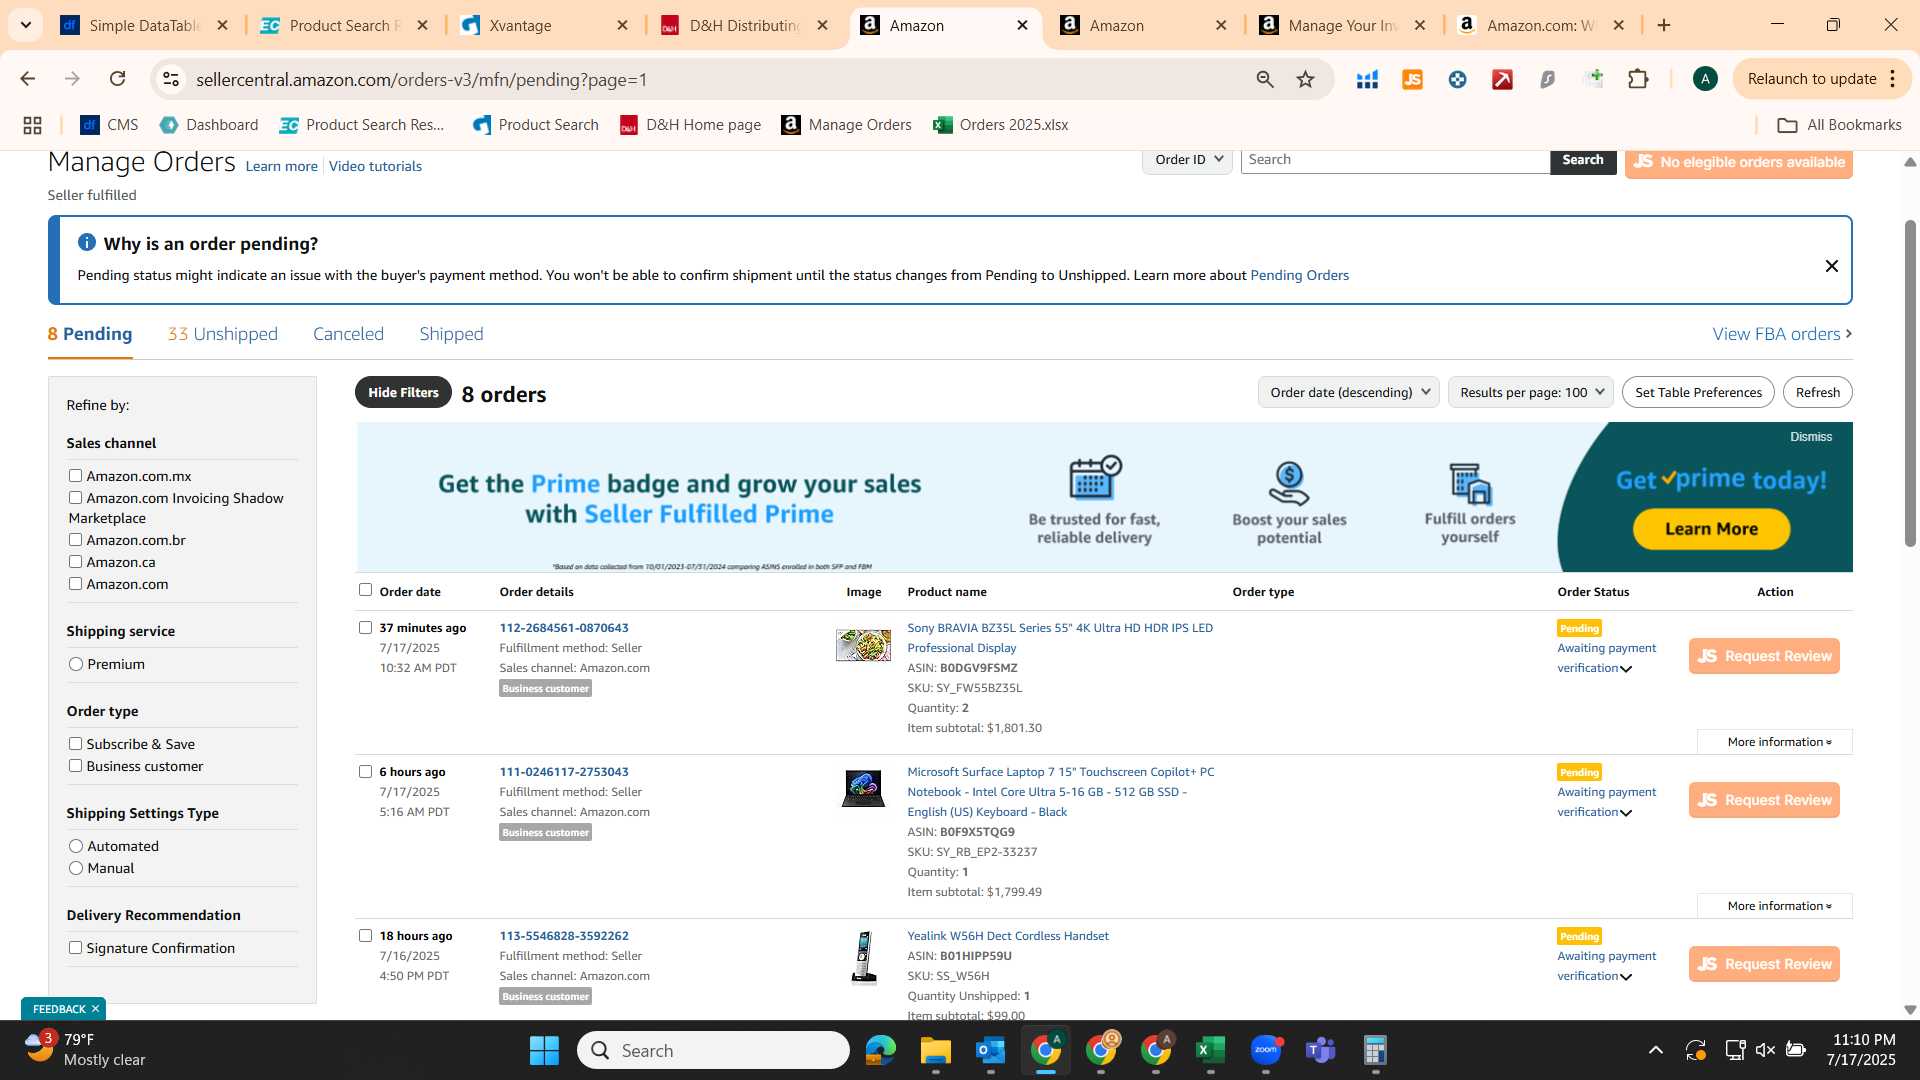Click the info icon beside Why is an order pending
This screenshot has height=1080, width=1920.
point(87,243)
